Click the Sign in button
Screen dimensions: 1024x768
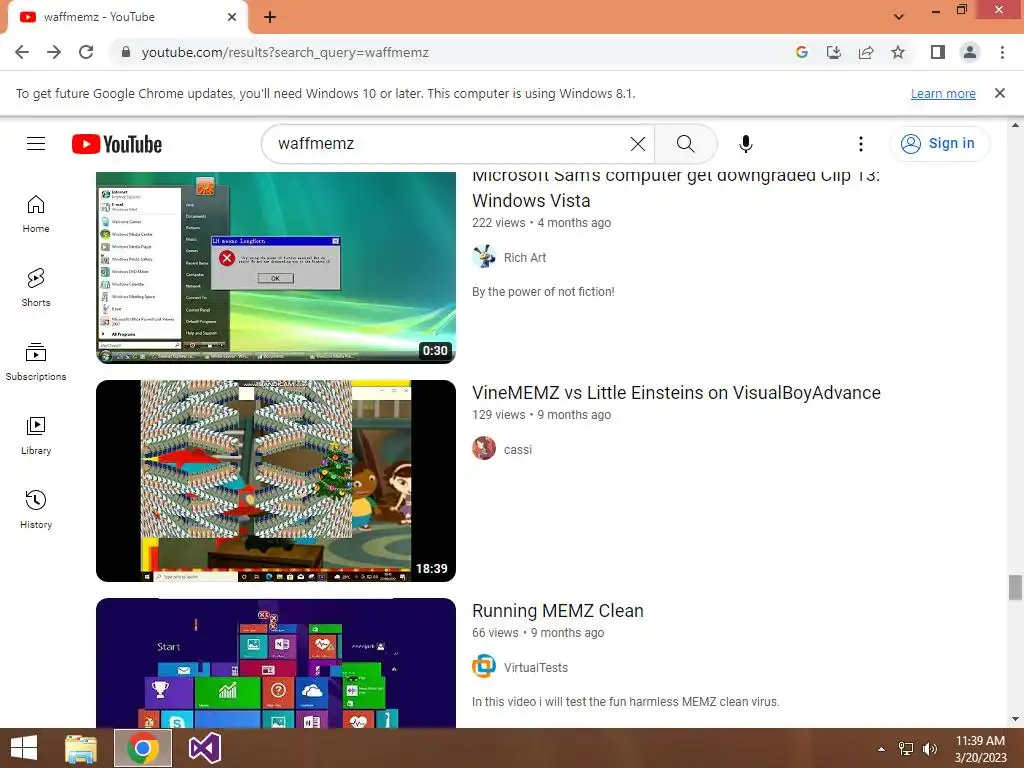[939, 144]
